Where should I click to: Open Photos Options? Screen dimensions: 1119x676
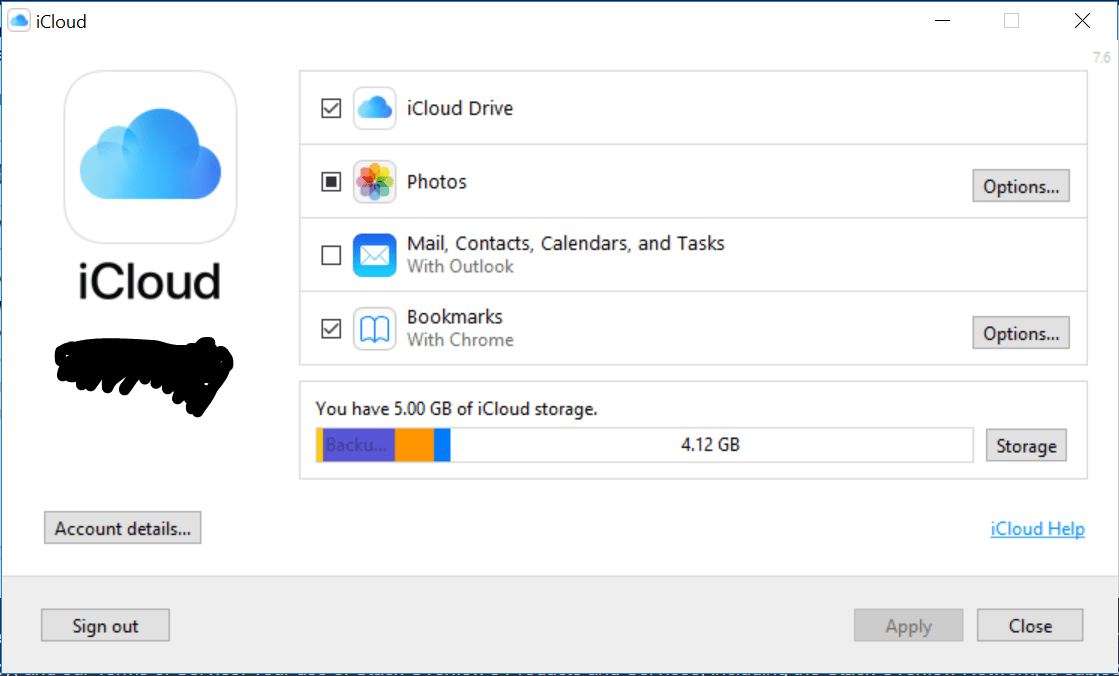click(x=1021, y=186)
